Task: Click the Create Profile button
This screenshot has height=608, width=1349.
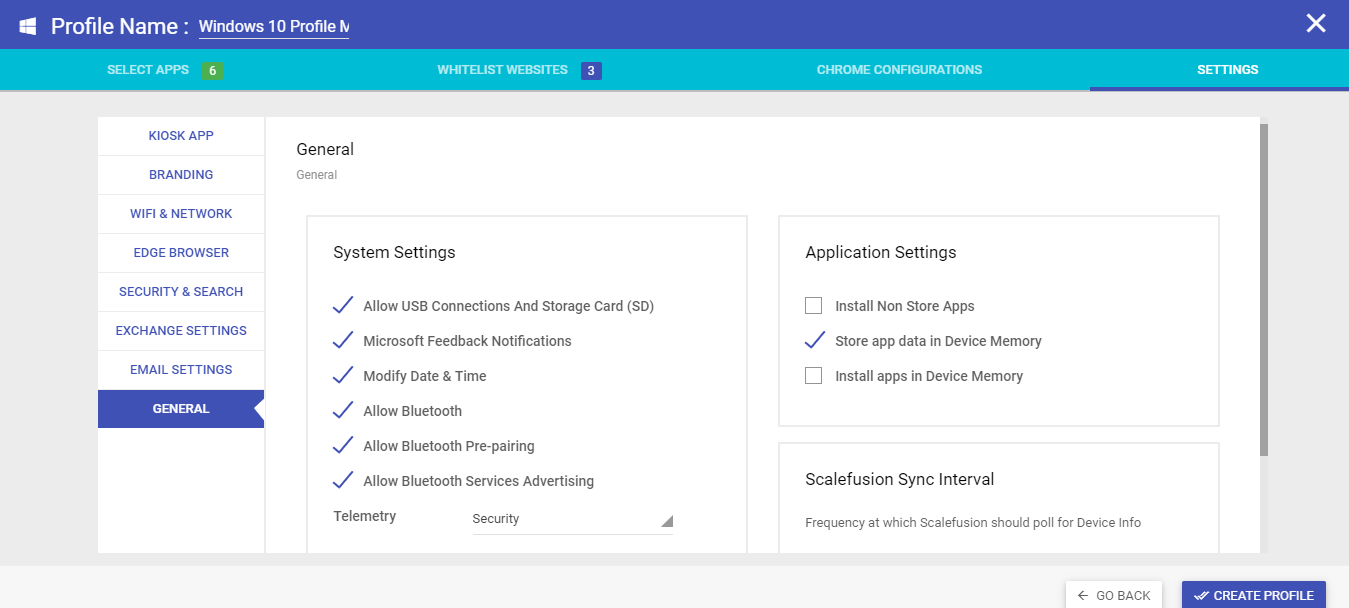Action: coord(1254,595)
